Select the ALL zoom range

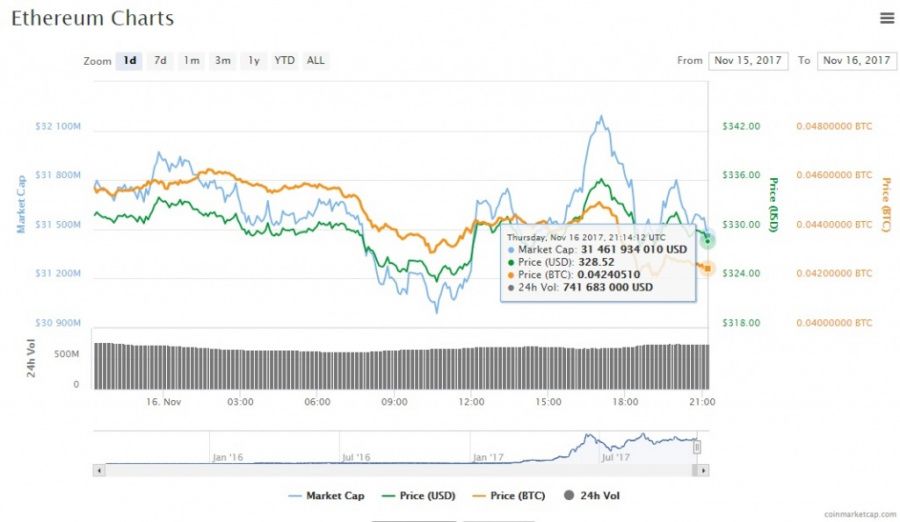[316, 60]
